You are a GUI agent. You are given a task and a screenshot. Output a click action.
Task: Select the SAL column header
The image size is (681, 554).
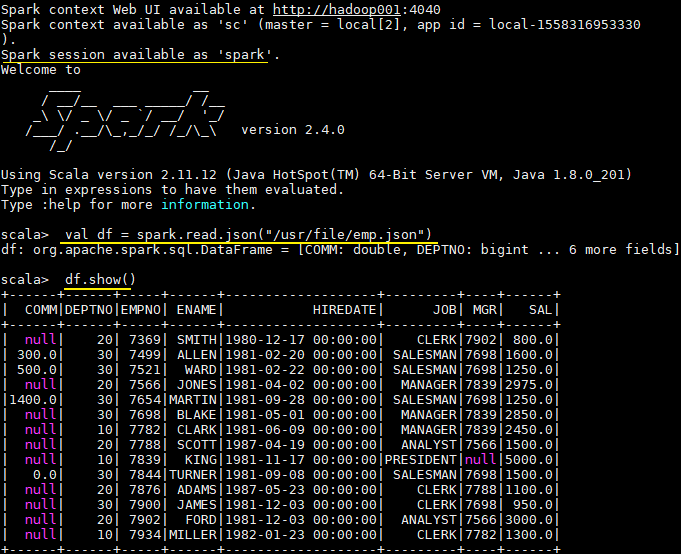[x=541, y=310]
